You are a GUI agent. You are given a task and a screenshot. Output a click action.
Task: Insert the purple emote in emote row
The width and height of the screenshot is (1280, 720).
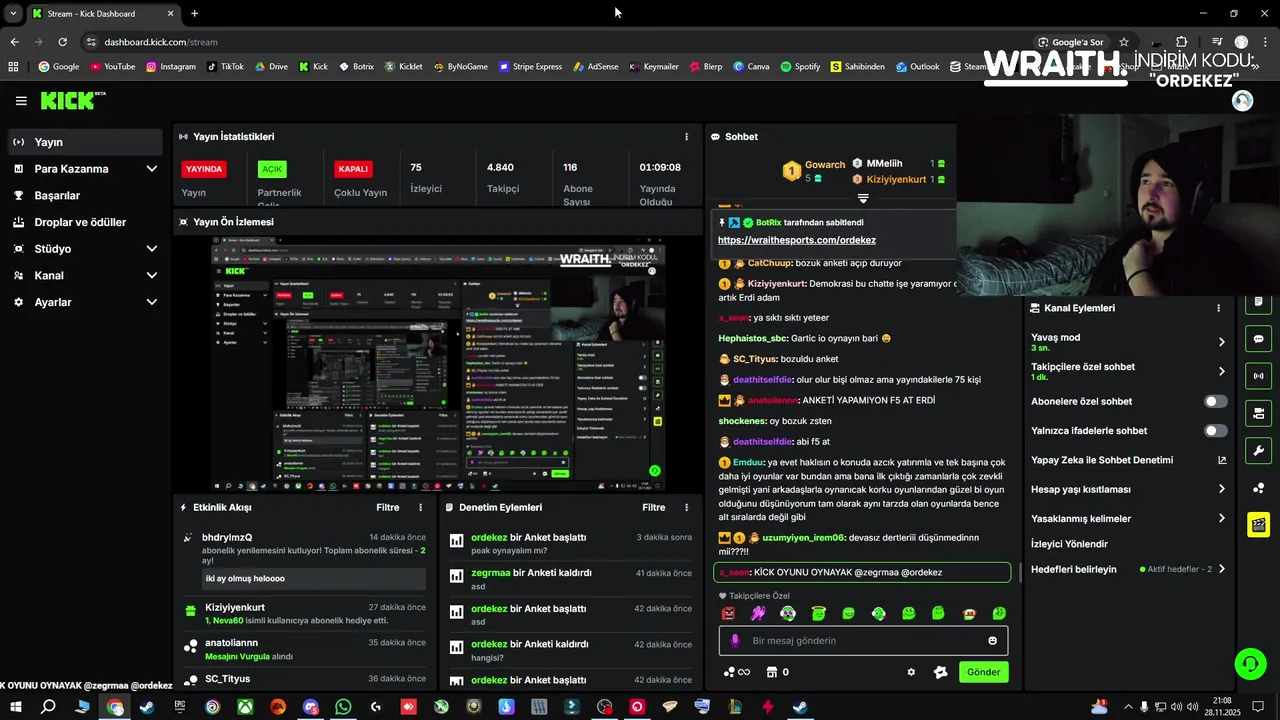[759, 614]
